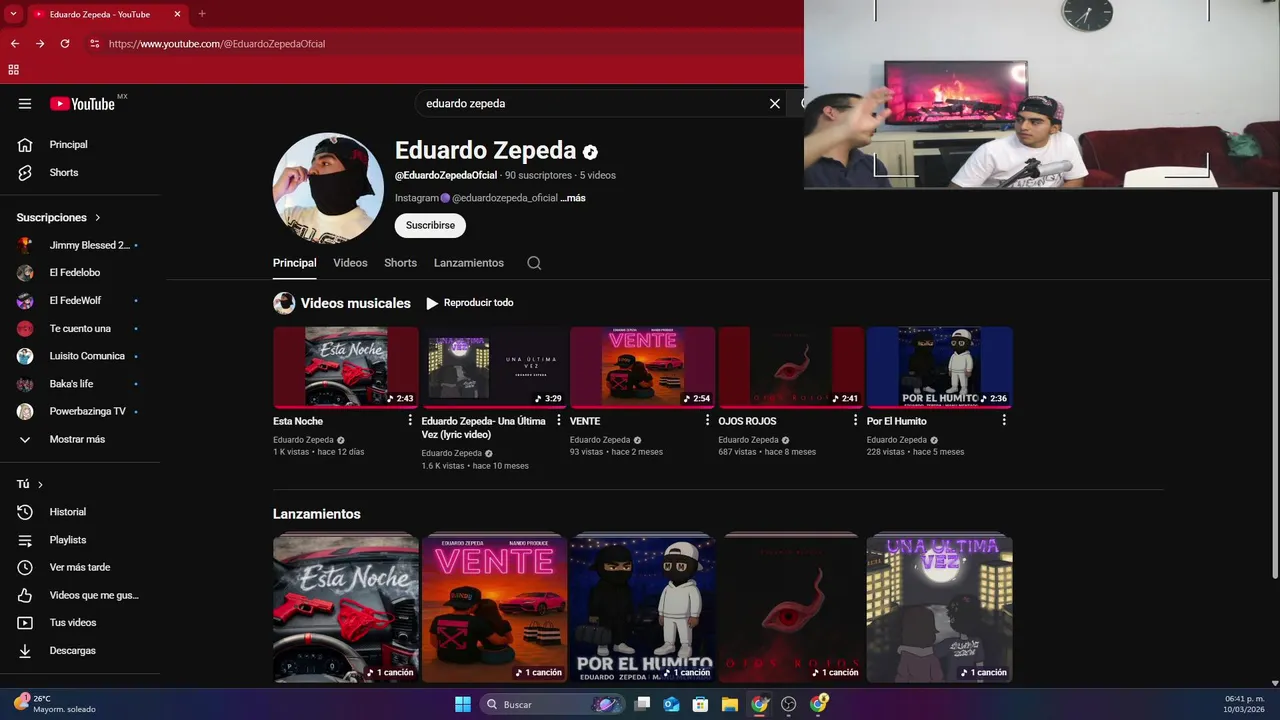Image resolution: width=1280 pixels, height=720 pixels.
Task: Switch to the Videos channel tab
Action: [x=350, y=263]
